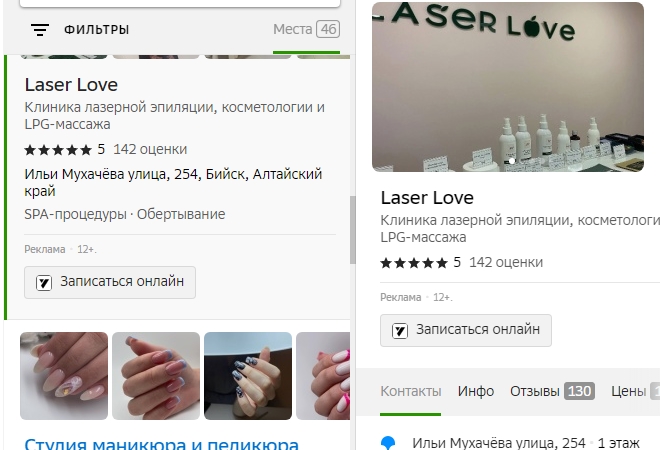Click the star rating in the left card
The width and height of the screenshot is (660, 450).
point(58,150)
